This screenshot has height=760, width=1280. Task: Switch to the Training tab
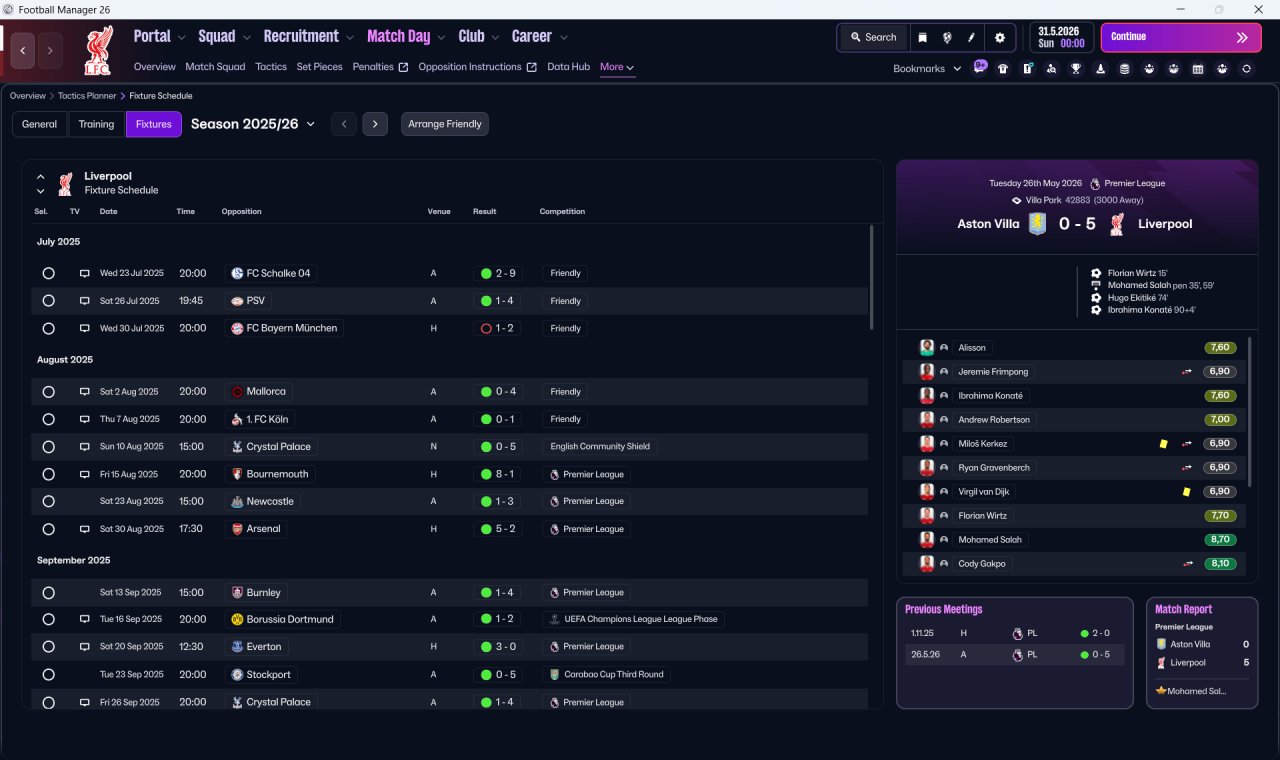click(96, 124)
